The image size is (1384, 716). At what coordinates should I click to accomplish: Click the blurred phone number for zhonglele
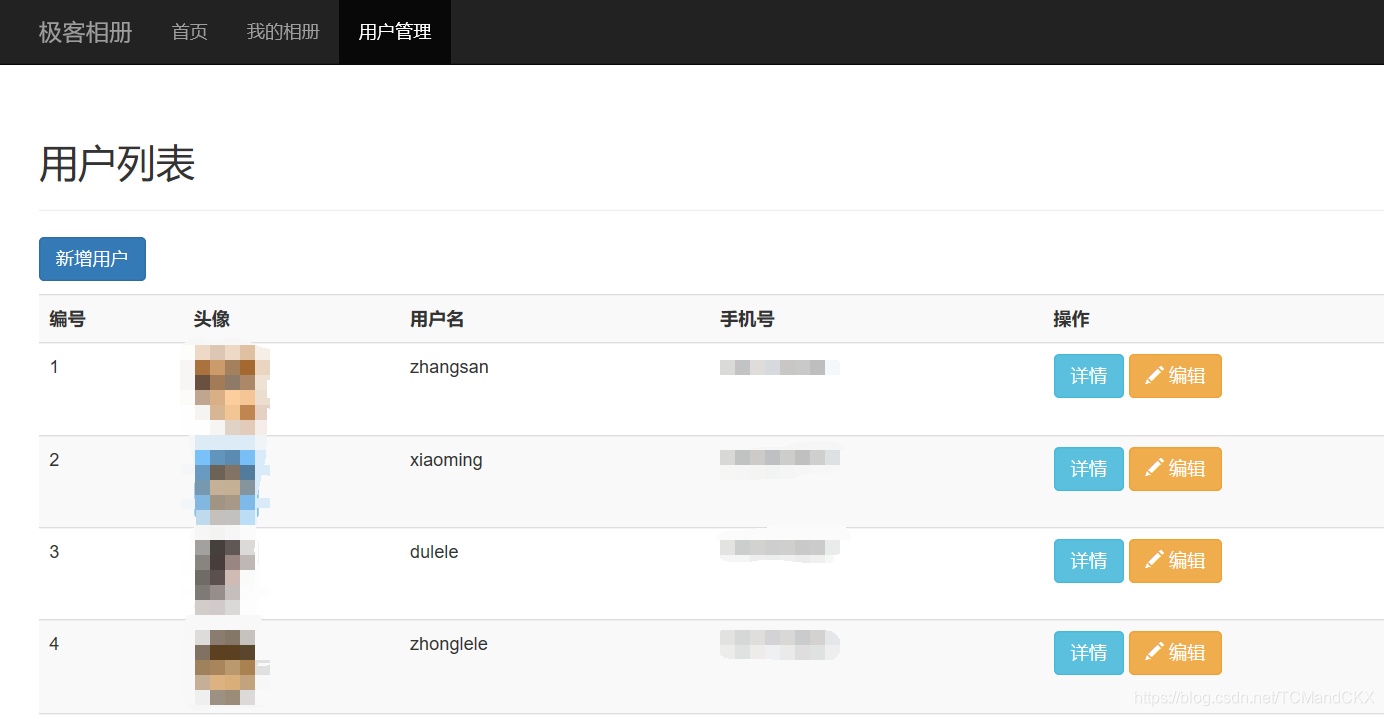click(779, 645)
